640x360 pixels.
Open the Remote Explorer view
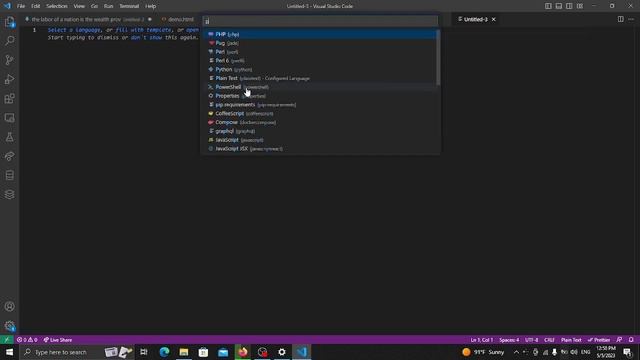[9, 118]
